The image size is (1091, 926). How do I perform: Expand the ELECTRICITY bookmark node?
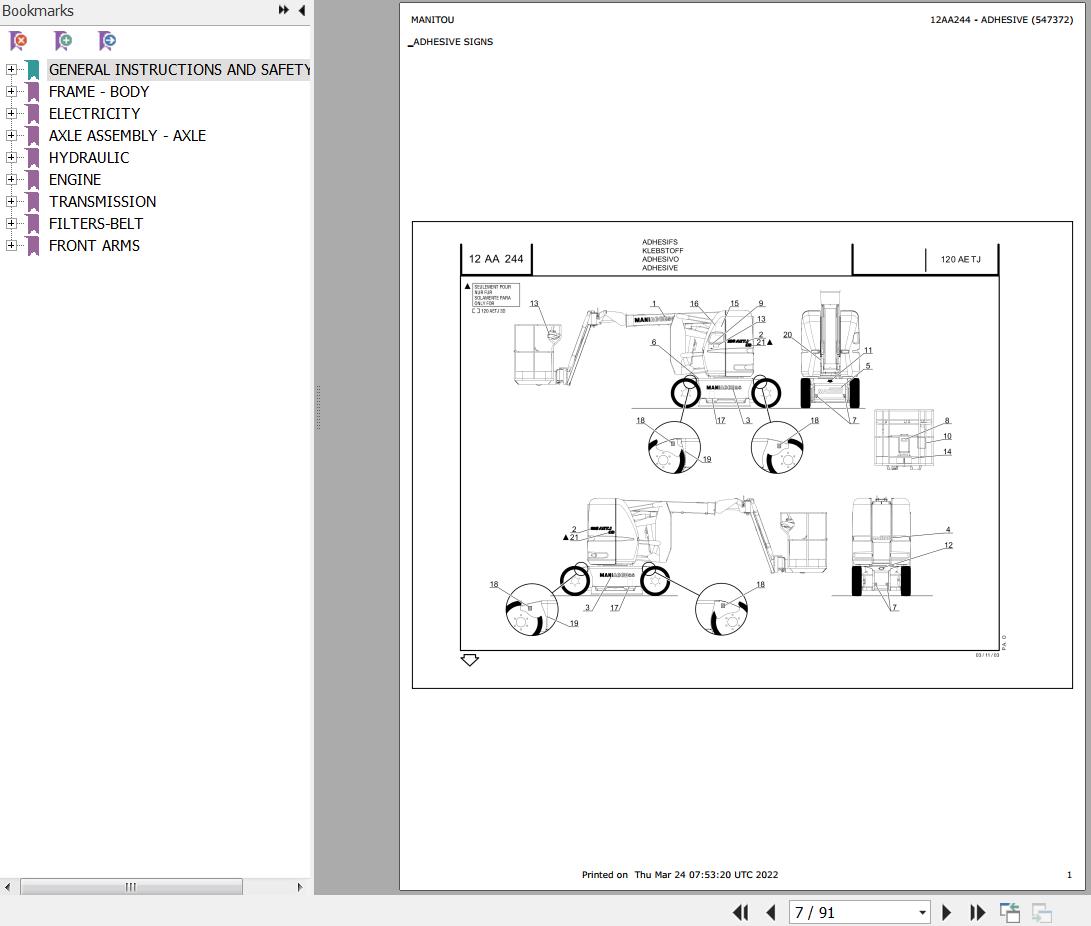point(11,113)
